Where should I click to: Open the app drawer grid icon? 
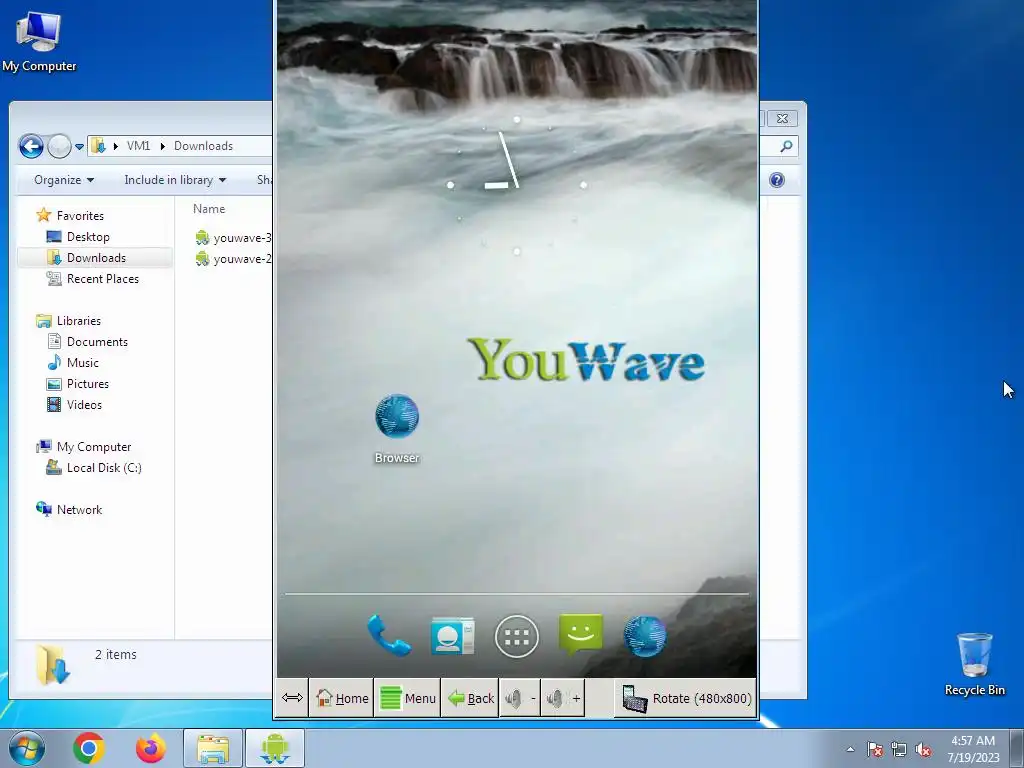tap(517, 637)
